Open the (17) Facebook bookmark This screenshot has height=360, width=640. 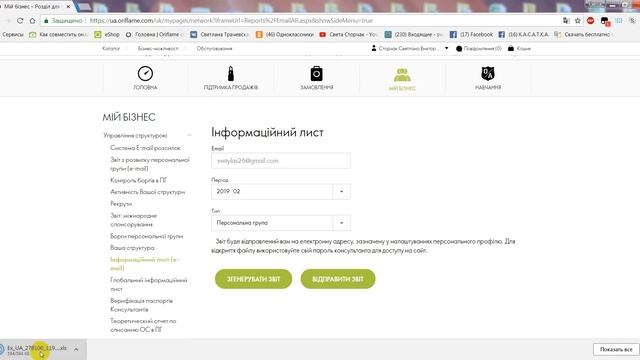pyautogui.click(x=471, y=35)
